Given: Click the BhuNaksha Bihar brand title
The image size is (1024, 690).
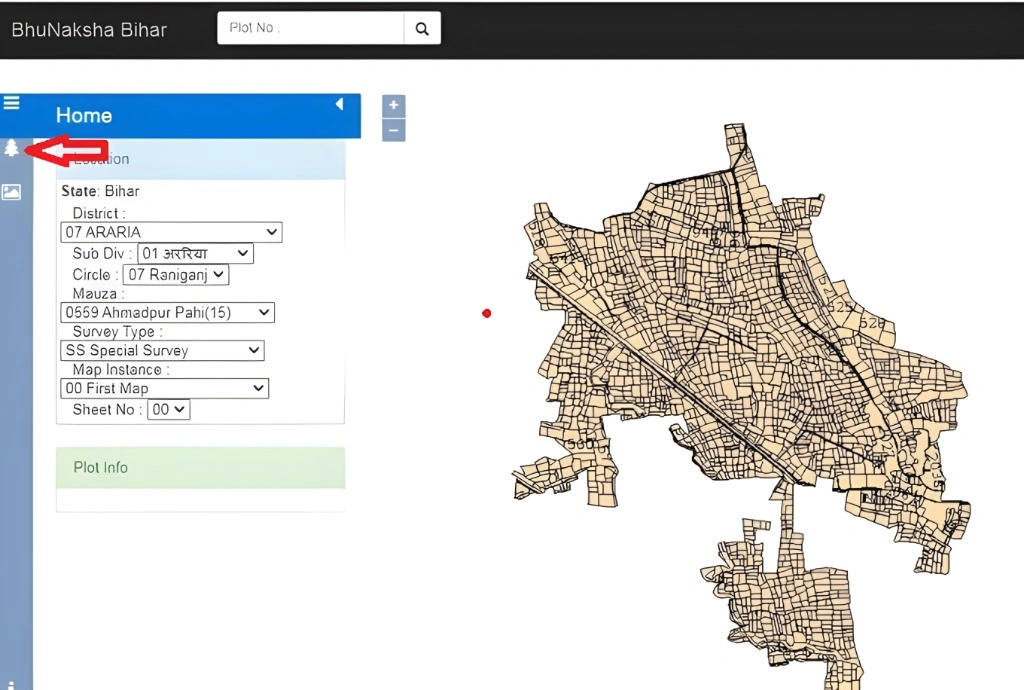Looking at the screenshot, I should 89,30.
